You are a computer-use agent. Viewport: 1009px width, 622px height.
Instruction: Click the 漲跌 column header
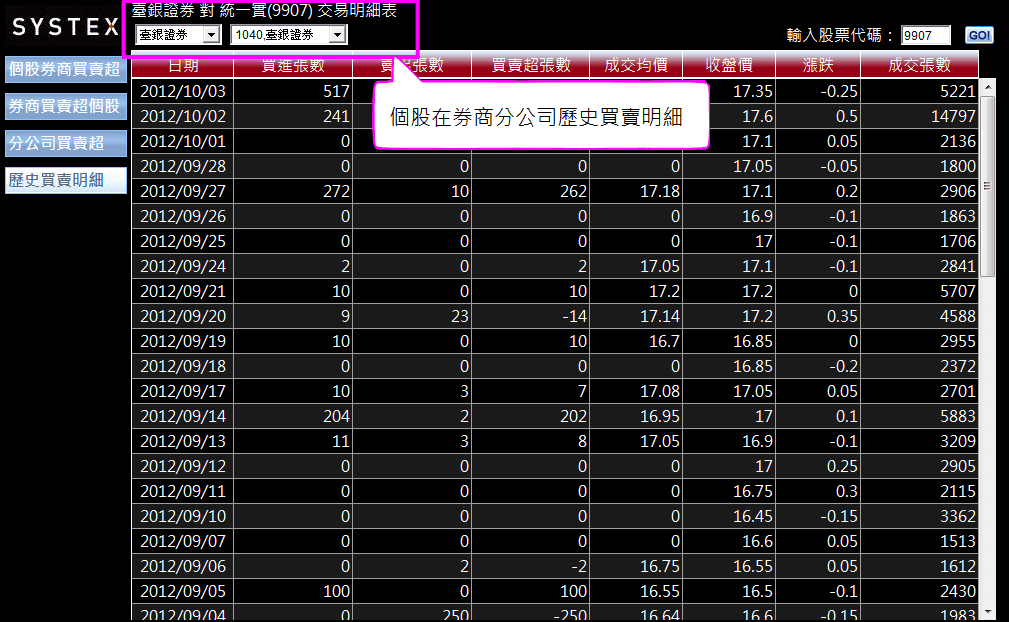click(x=817, y=66)
